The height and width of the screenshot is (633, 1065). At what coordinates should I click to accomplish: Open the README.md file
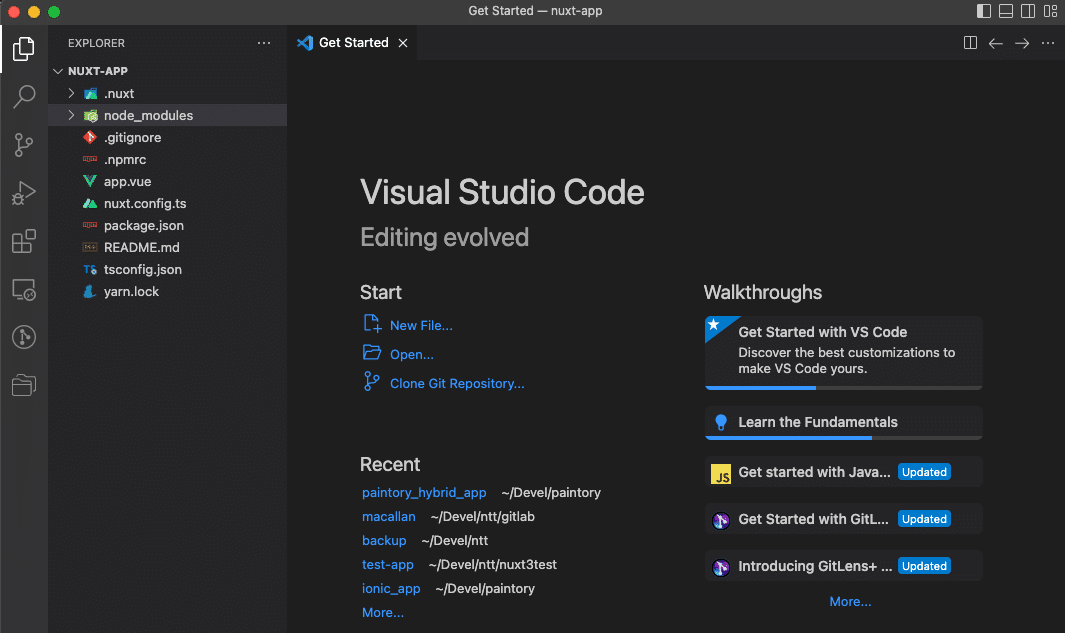pos(168,247)
